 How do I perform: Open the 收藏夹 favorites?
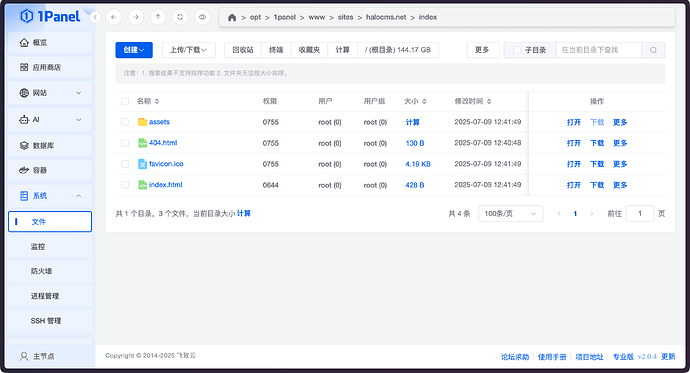tap(309, 50)
